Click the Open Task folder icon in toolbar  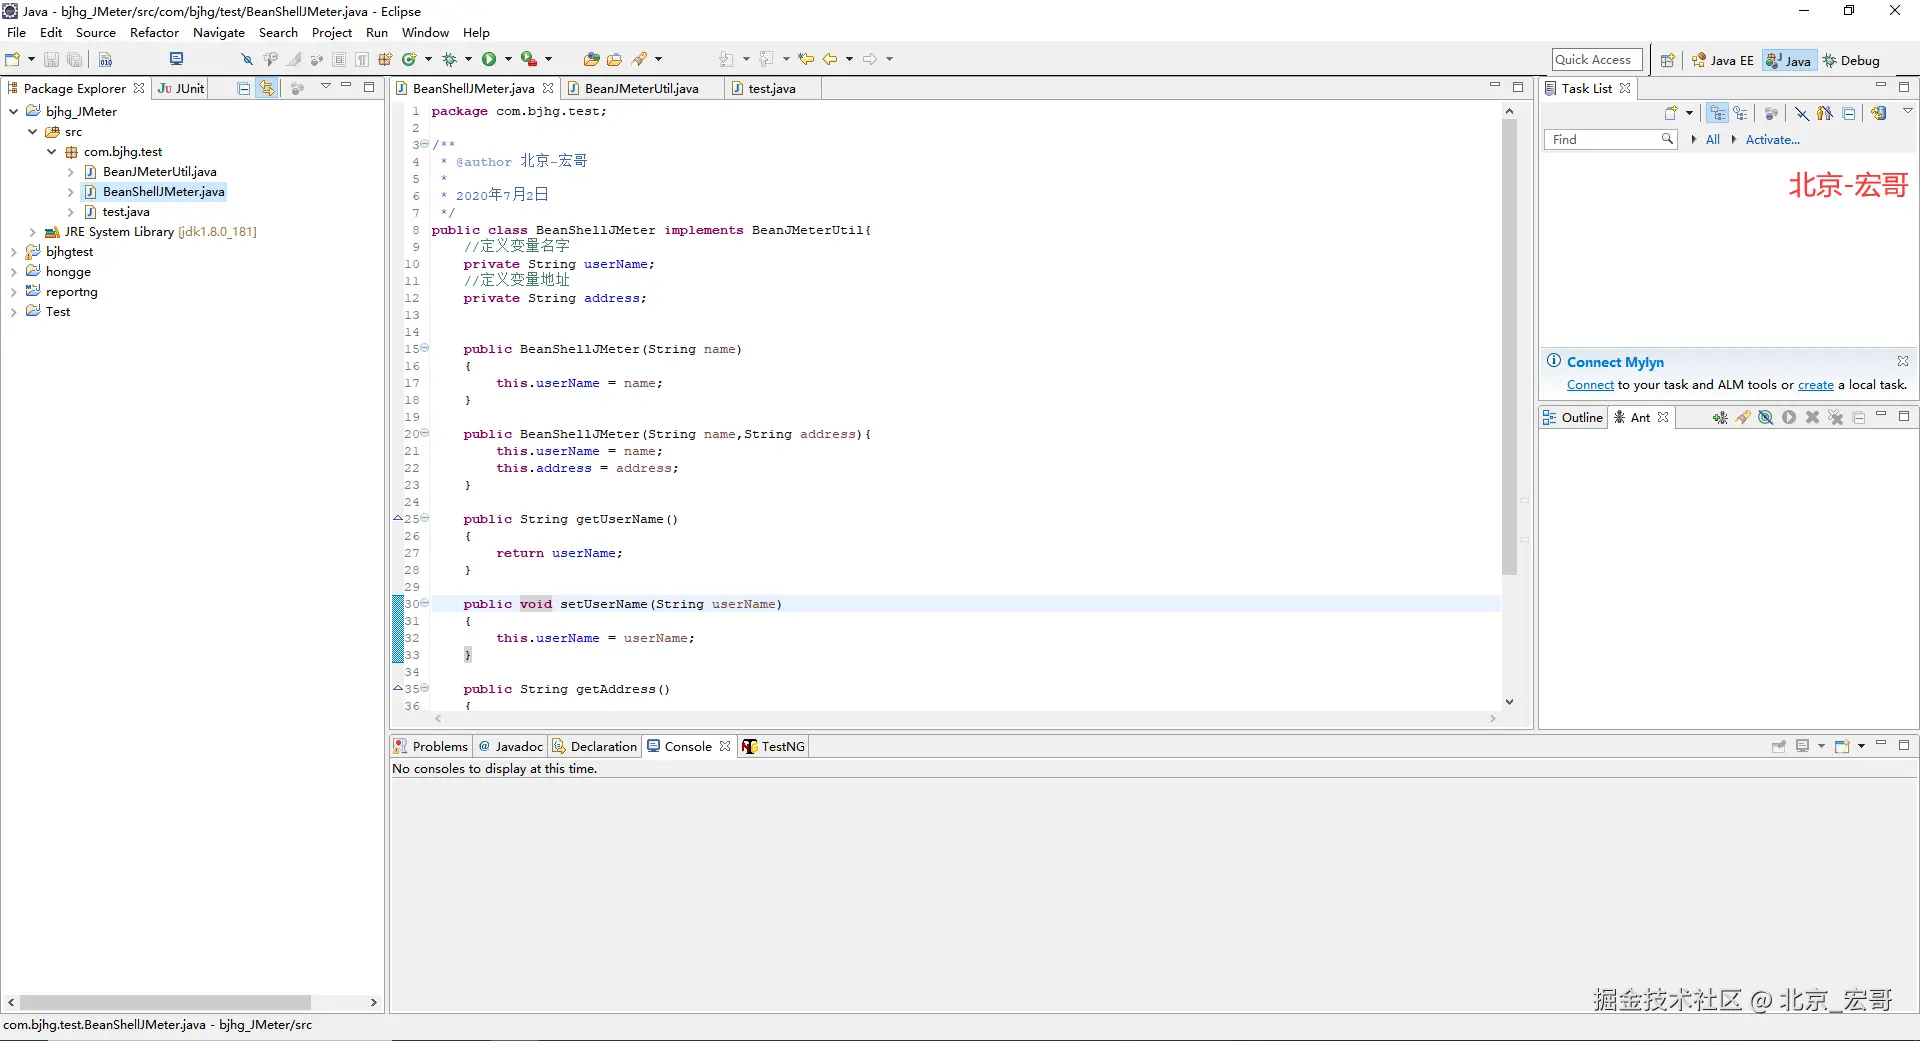(614, 60)
